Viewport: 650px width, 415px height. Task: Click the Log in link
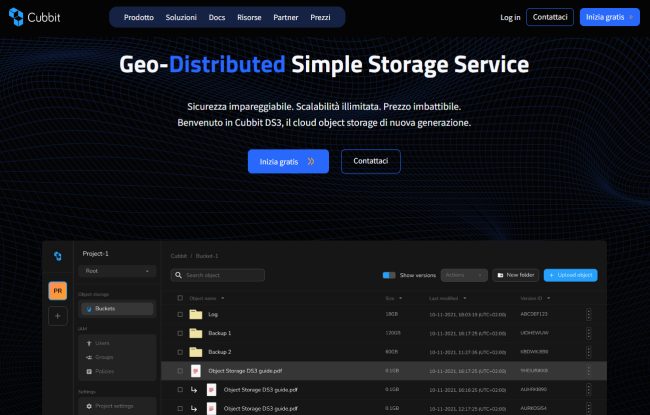click(510, 17)
